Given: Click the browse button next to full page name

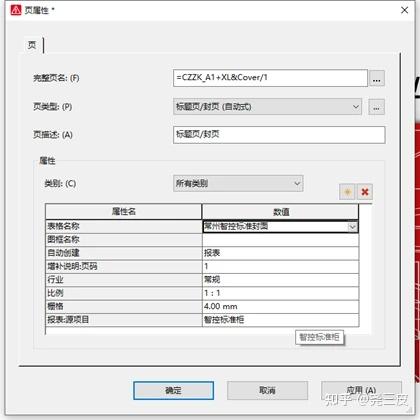Looking at the screenshot, I should point(377,78).
